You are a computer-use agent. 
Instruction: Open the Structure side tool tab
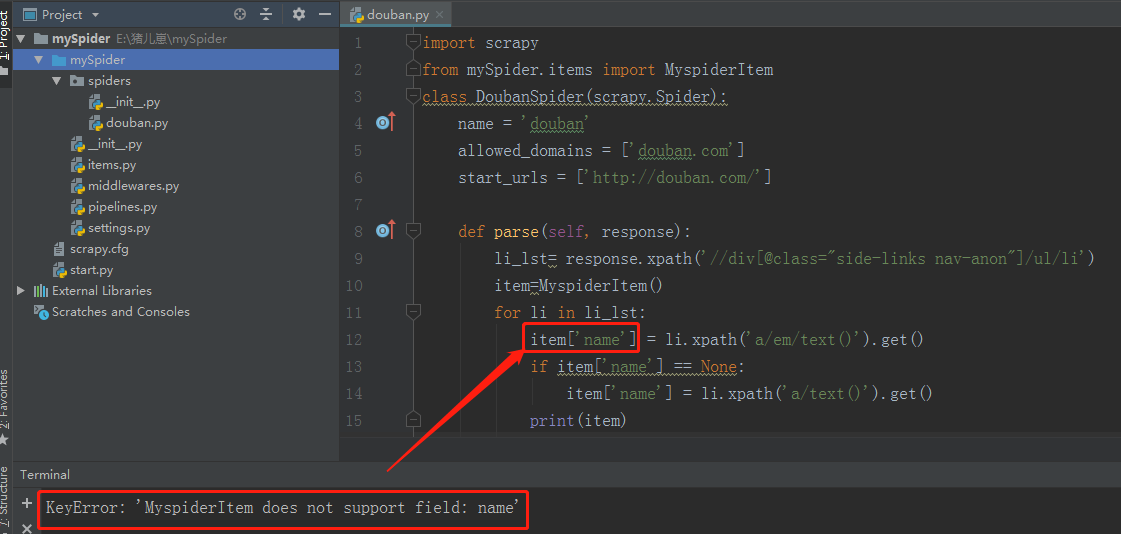pos(6,498)
